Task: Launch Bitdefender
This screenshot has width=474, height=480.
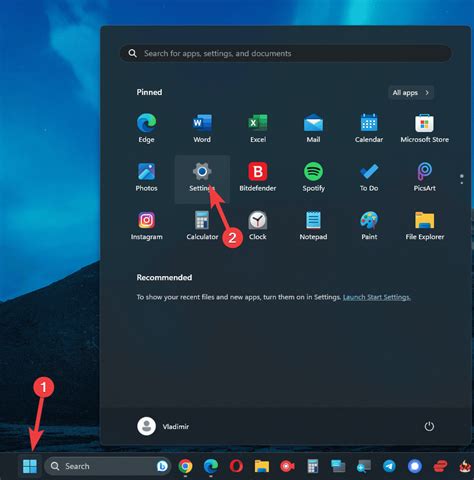Action: click(x=258, y=177)
